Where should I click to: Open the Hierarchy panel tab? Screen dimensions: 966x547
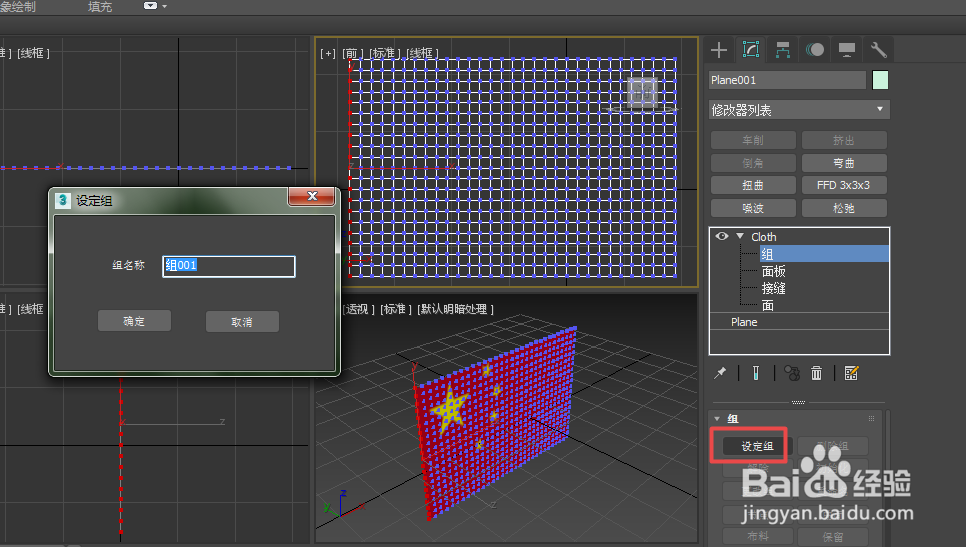782,50
